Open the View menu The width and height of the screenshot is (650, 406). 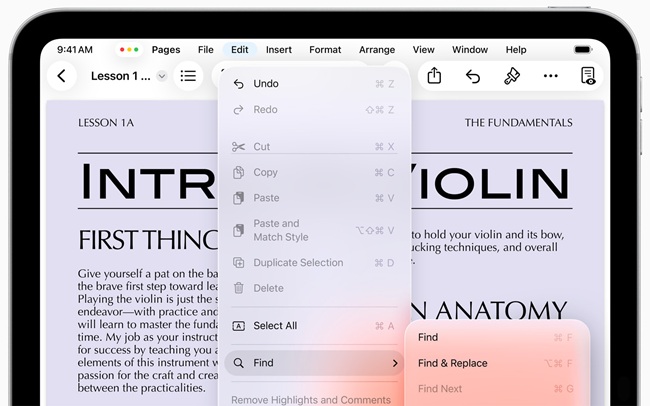(x=424, y=50)
